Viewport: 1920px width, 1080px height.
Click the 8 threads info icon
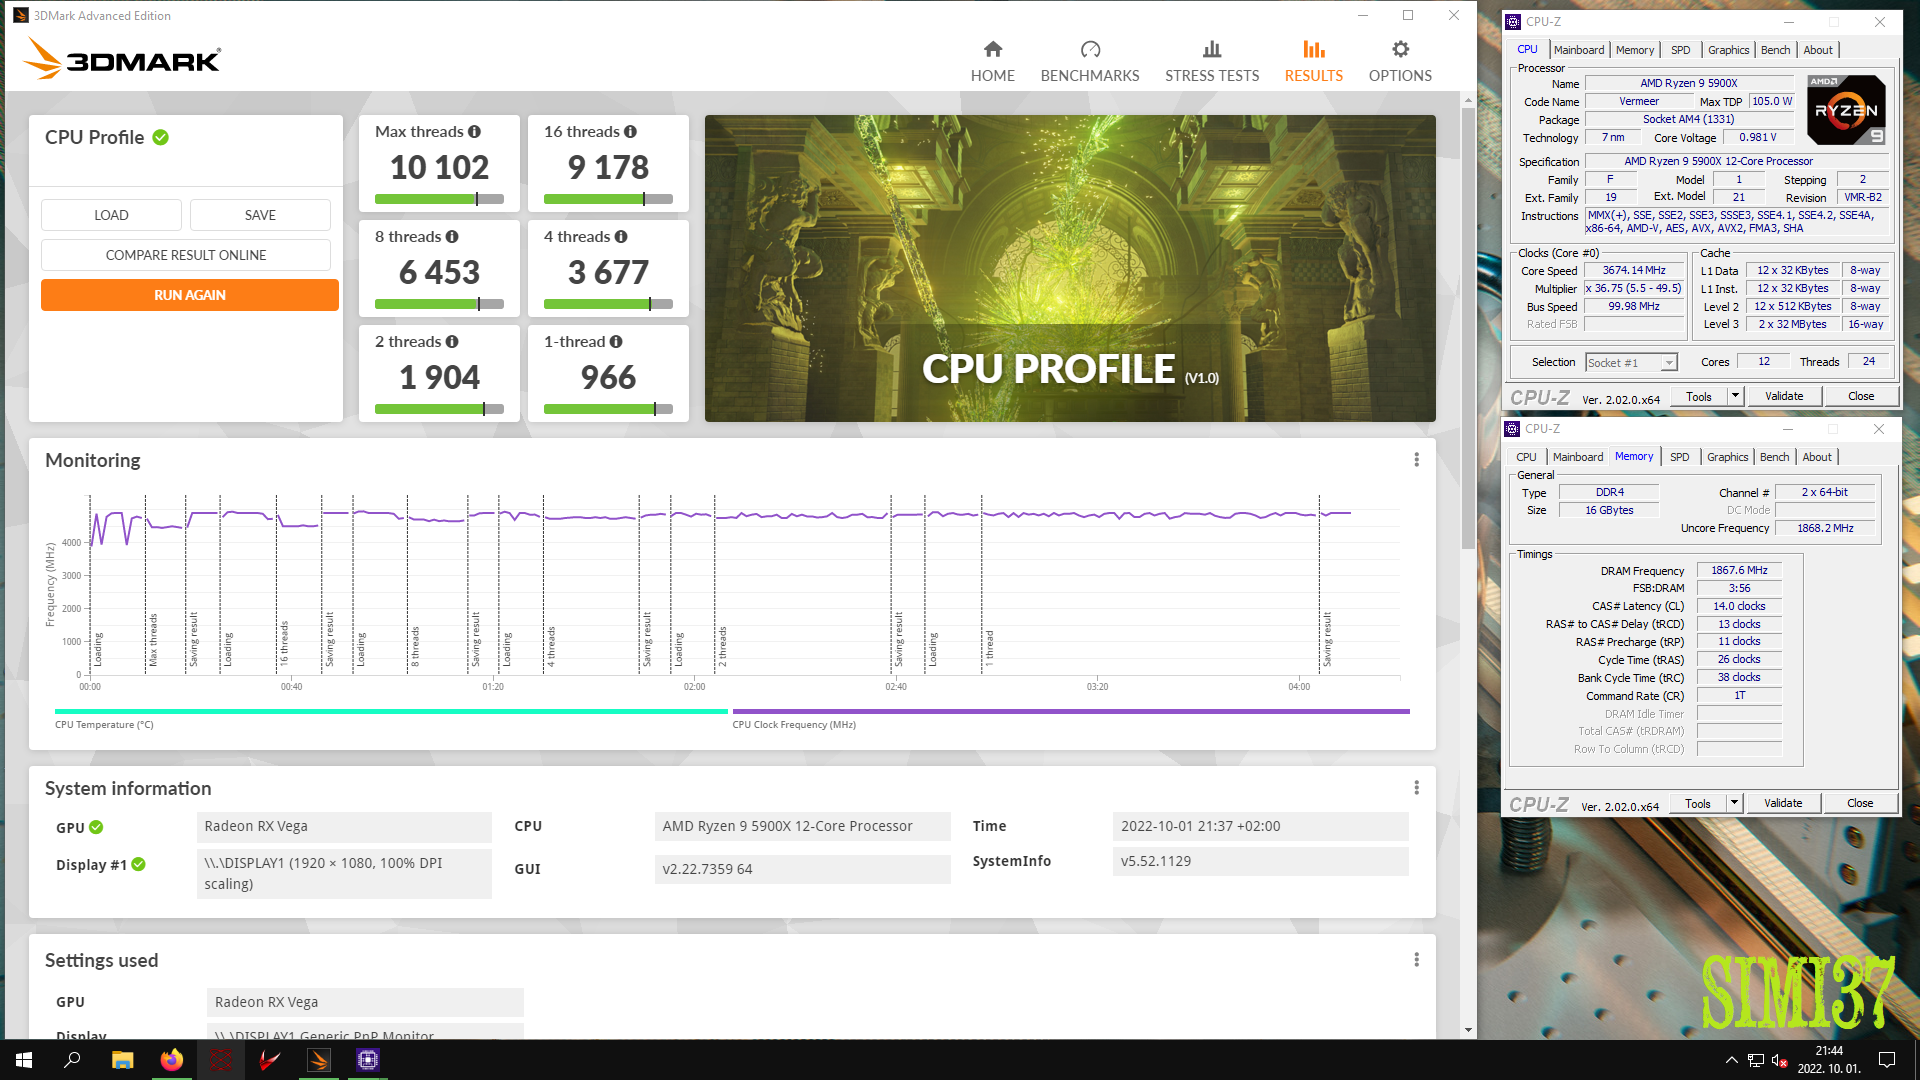click(452, 237)
